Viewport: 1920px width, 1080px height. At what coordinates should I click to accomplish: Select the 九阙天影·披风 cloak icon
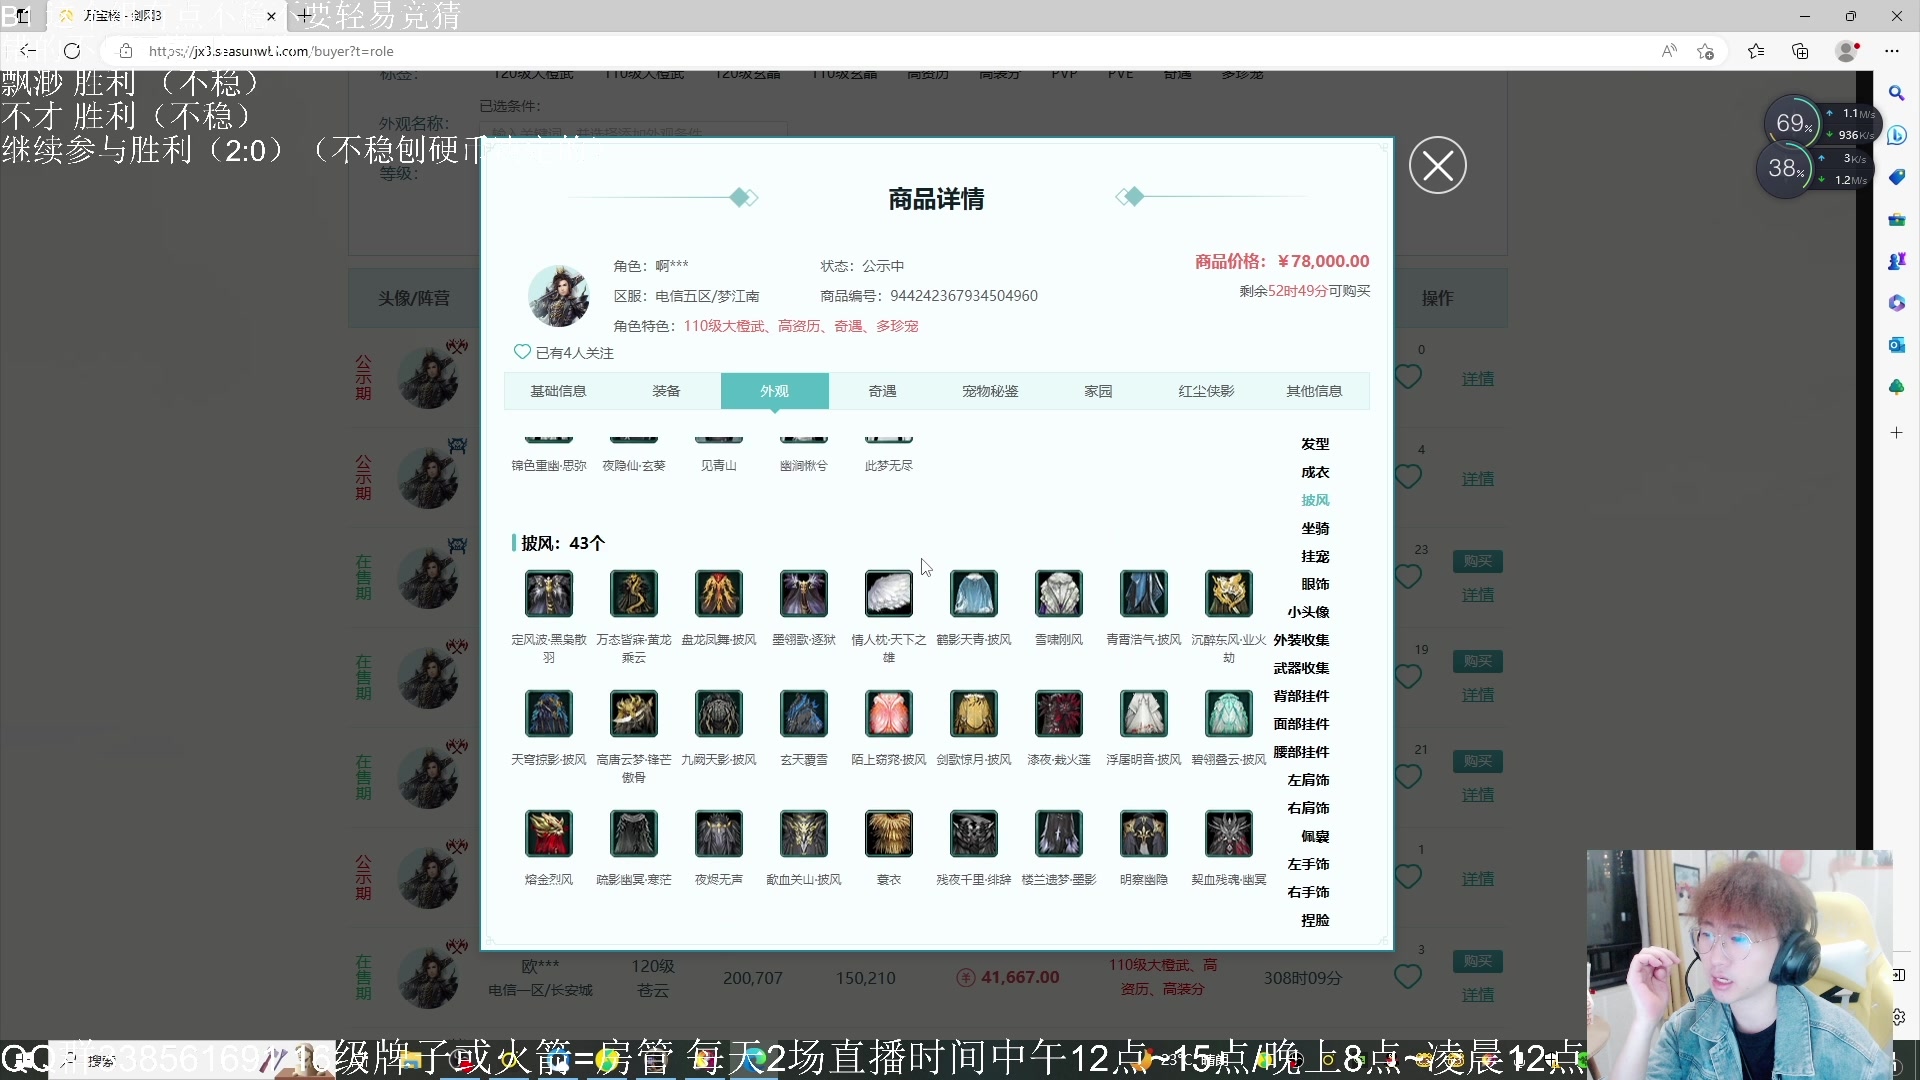(x=719, y=714)
